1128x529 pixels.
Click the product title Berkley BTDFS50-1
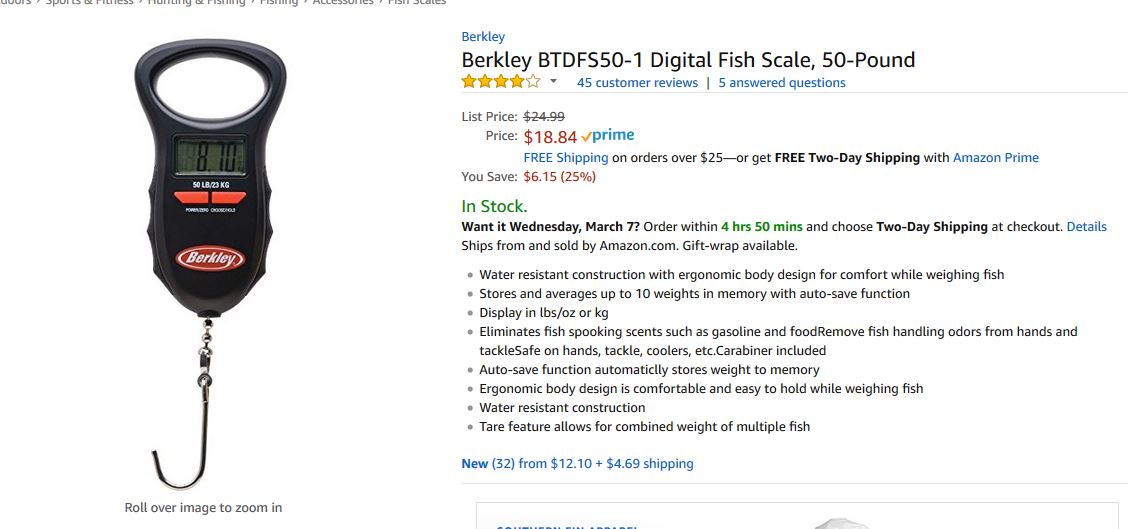point(688,60)
